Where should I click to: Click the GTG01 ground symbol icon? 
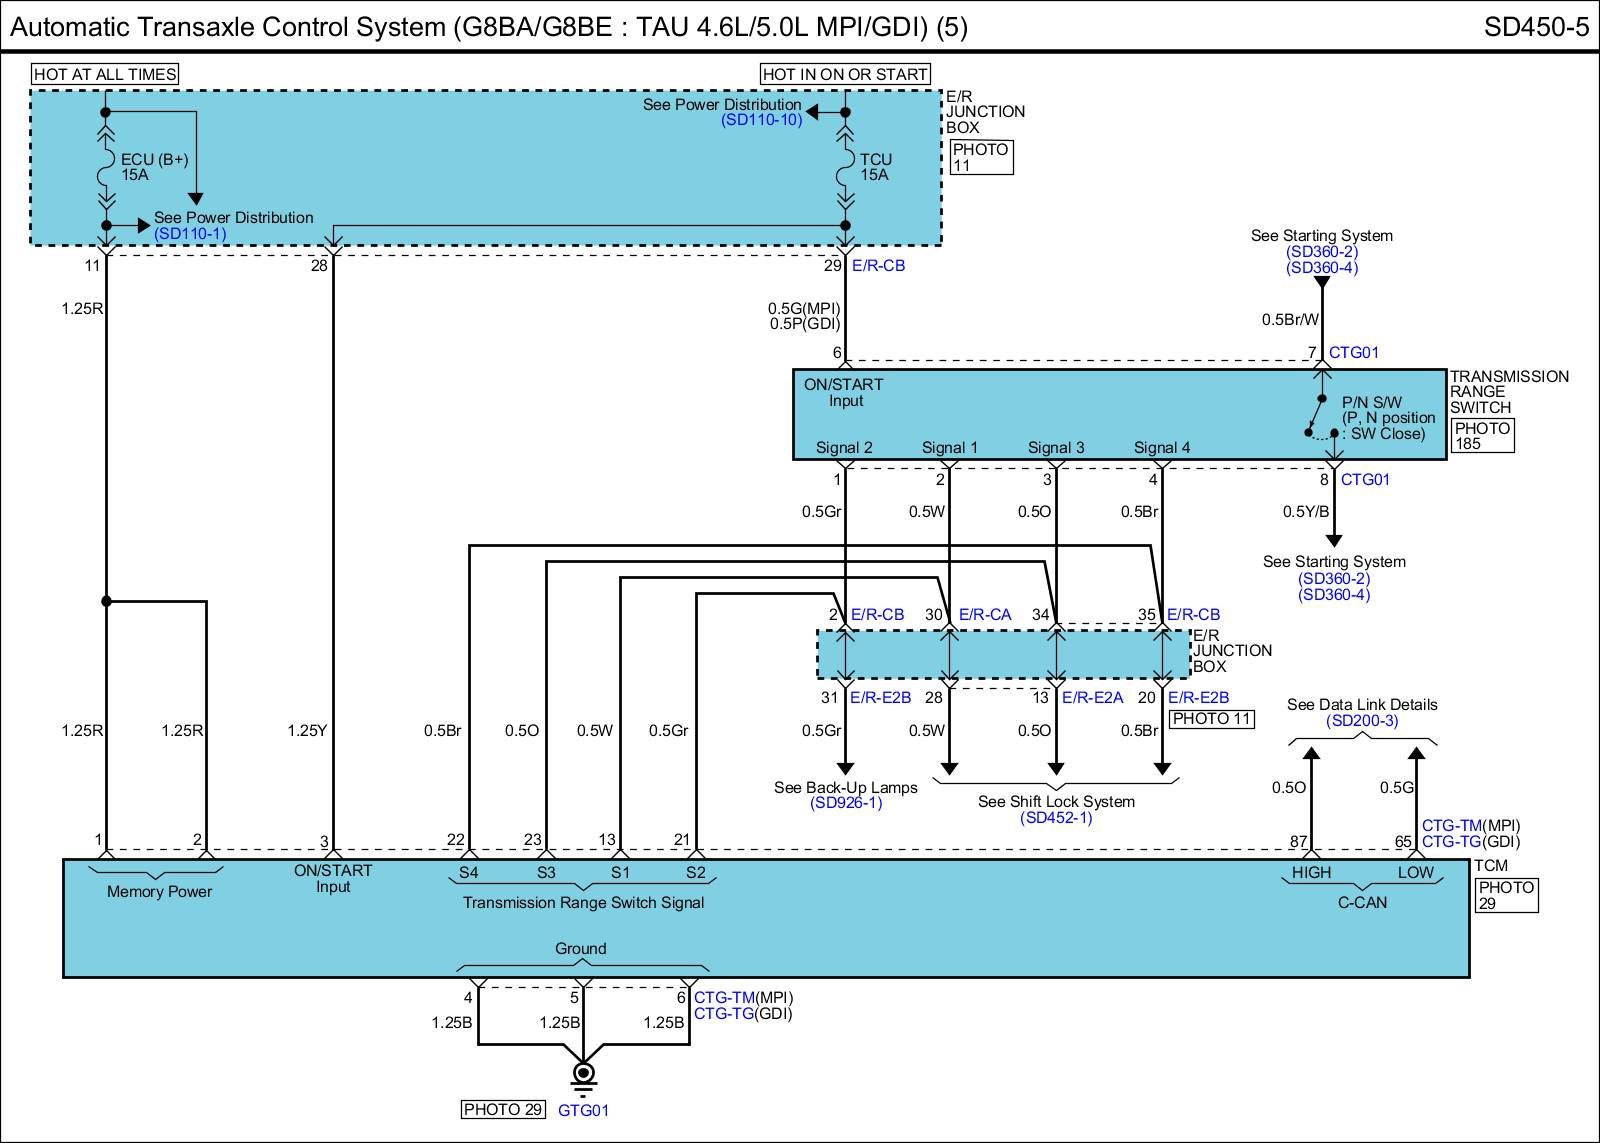(x=583, y=1075)
